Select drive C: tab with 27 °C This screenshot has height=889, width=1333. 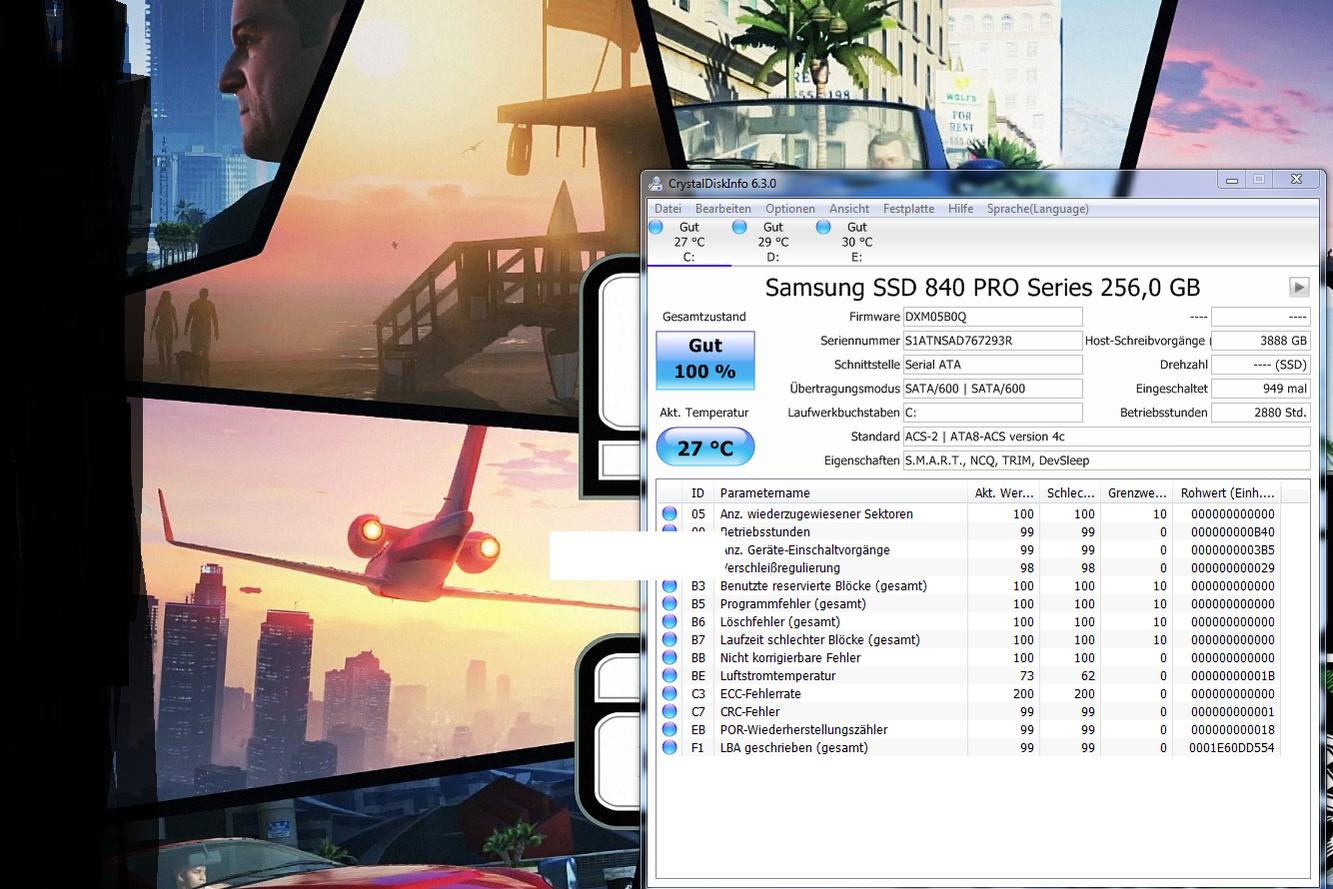click(x=688, y=242)
